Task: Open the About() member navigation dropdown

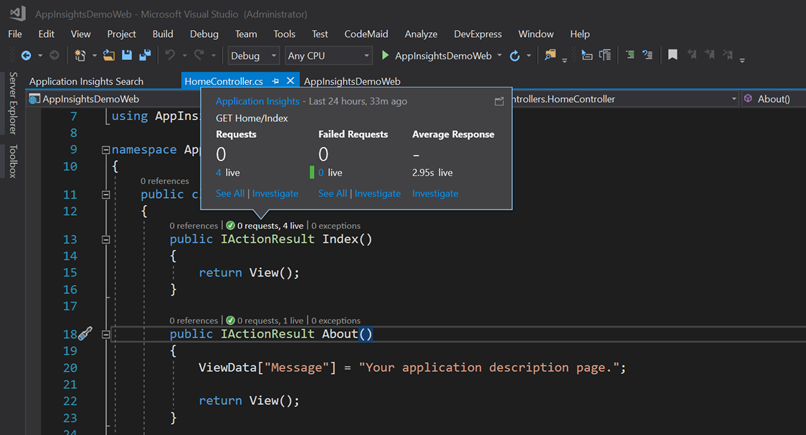Action: pyautogui.click(x=774, y=99)
